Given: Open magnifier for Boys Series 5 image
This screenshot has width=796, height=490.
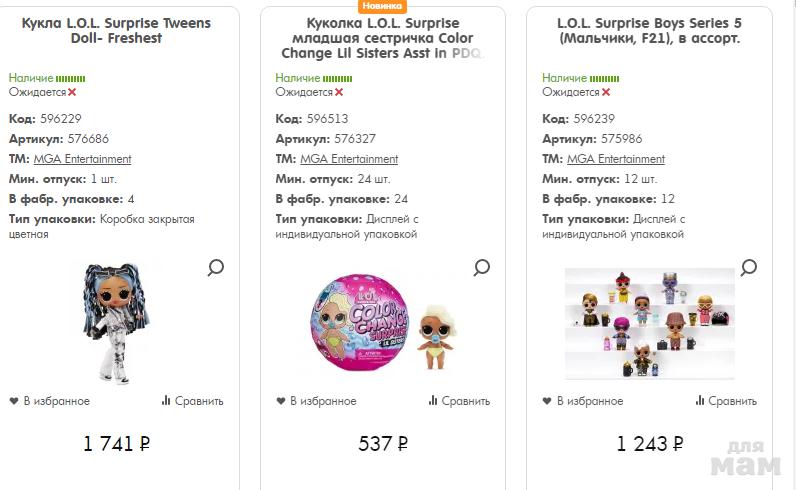Looking at the screenshot, I should pyautogui.click(x=748, y=267).
